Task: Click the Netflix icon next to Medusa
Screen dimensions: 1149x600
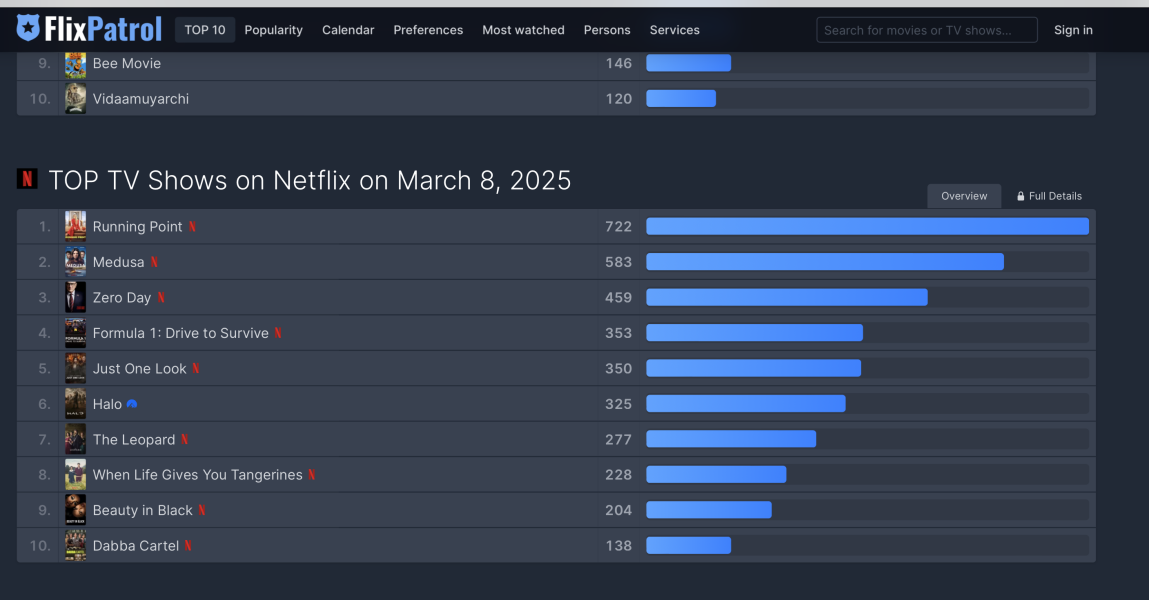Action: tap(154, 262)
